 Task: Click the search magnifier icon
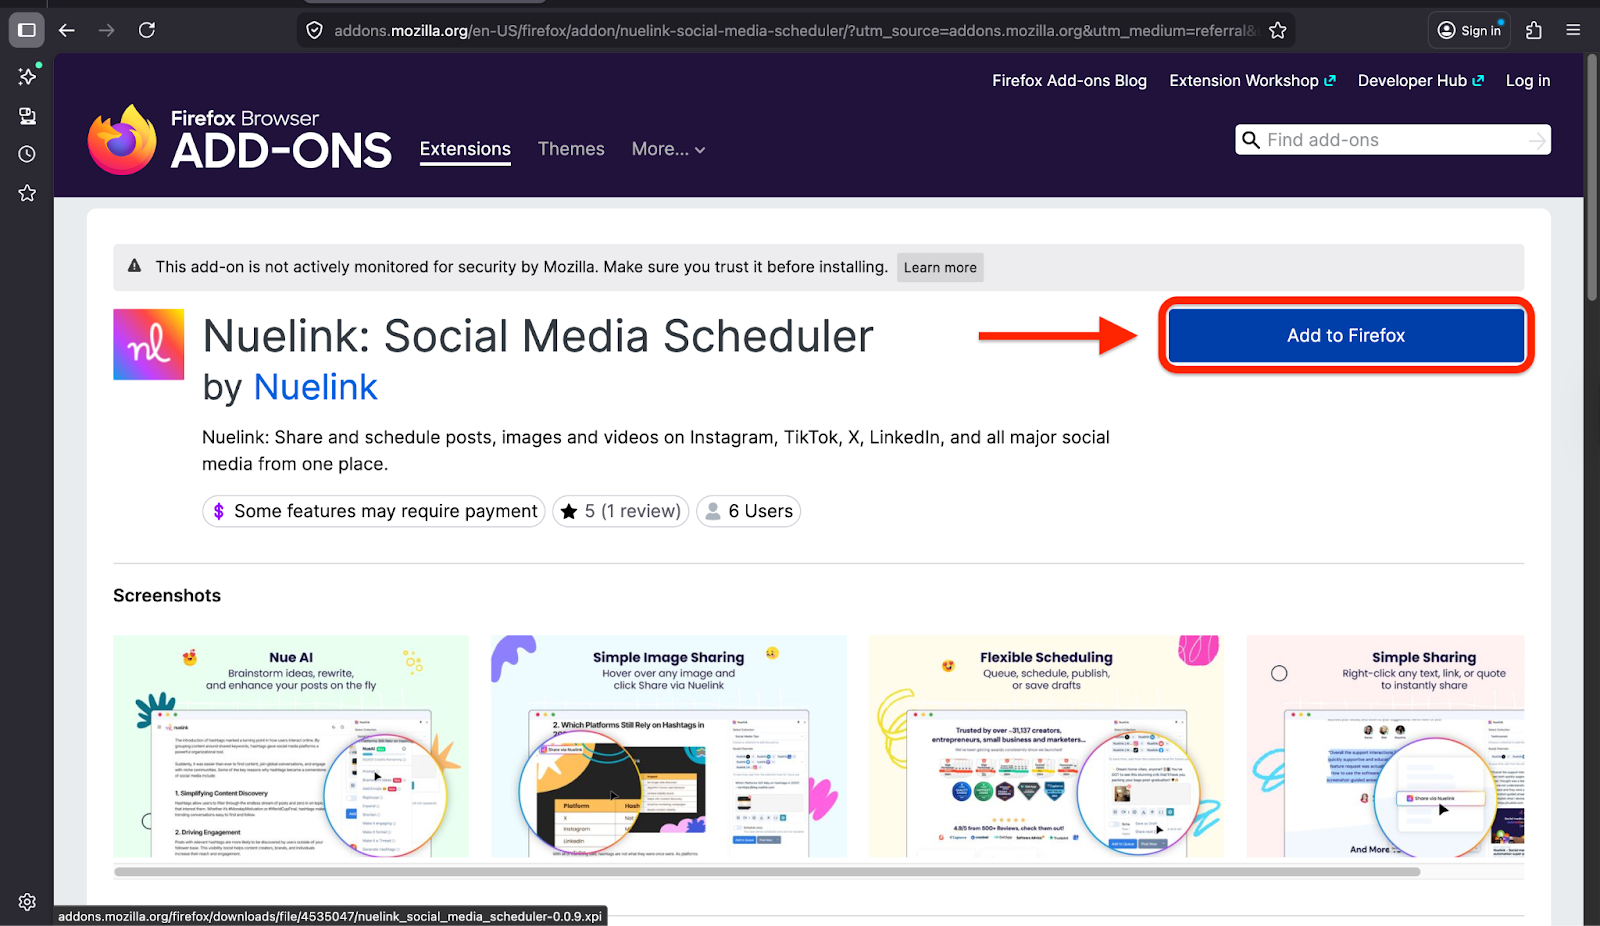coord(1251,140)
